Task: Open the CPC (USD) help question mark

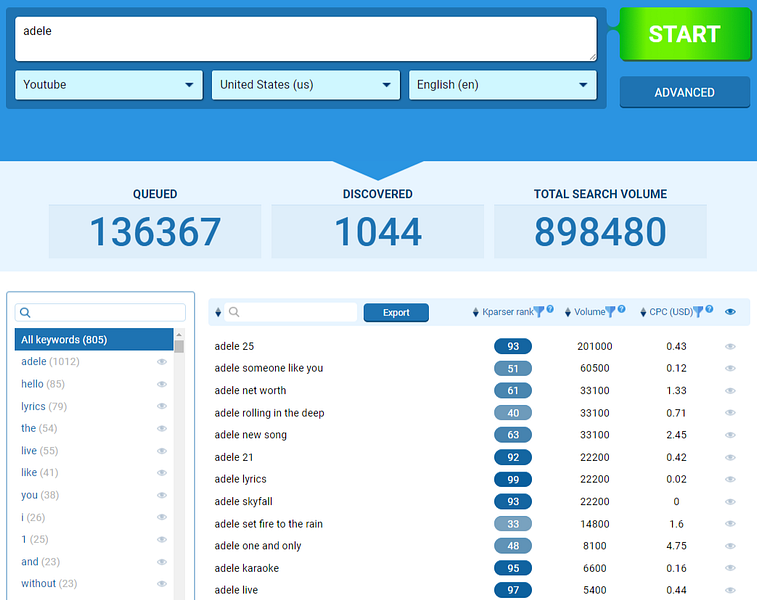Action: [709, 309]
